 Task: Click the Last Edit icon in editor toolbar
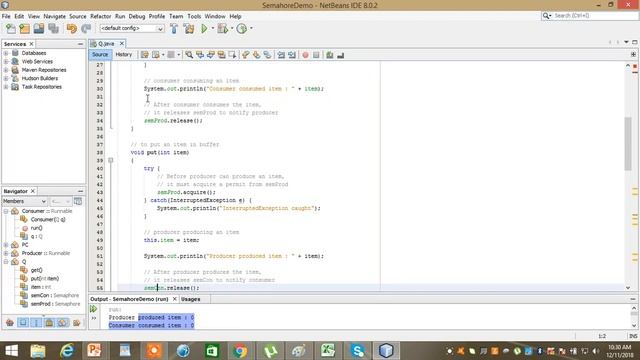tap(144, 55)
